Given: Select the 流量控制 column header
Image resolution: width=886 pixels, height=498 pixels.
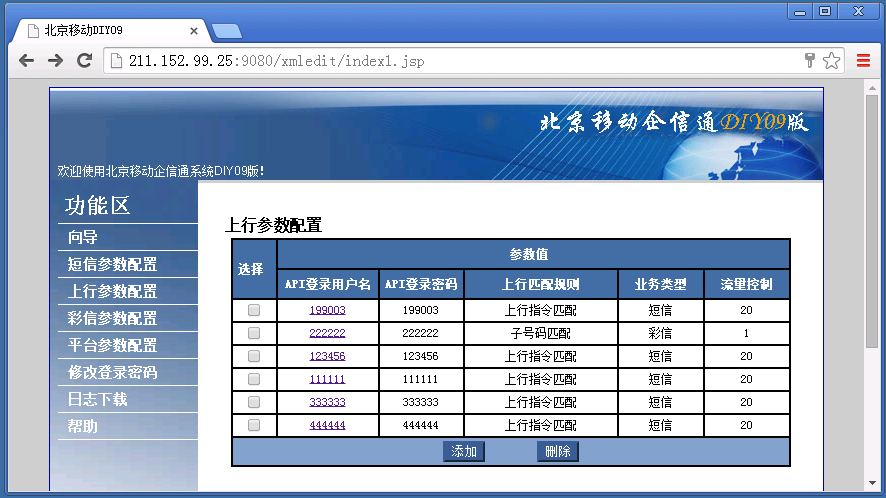Looking at the screenshot, I should pyautogui.click(x=746, y=284).
